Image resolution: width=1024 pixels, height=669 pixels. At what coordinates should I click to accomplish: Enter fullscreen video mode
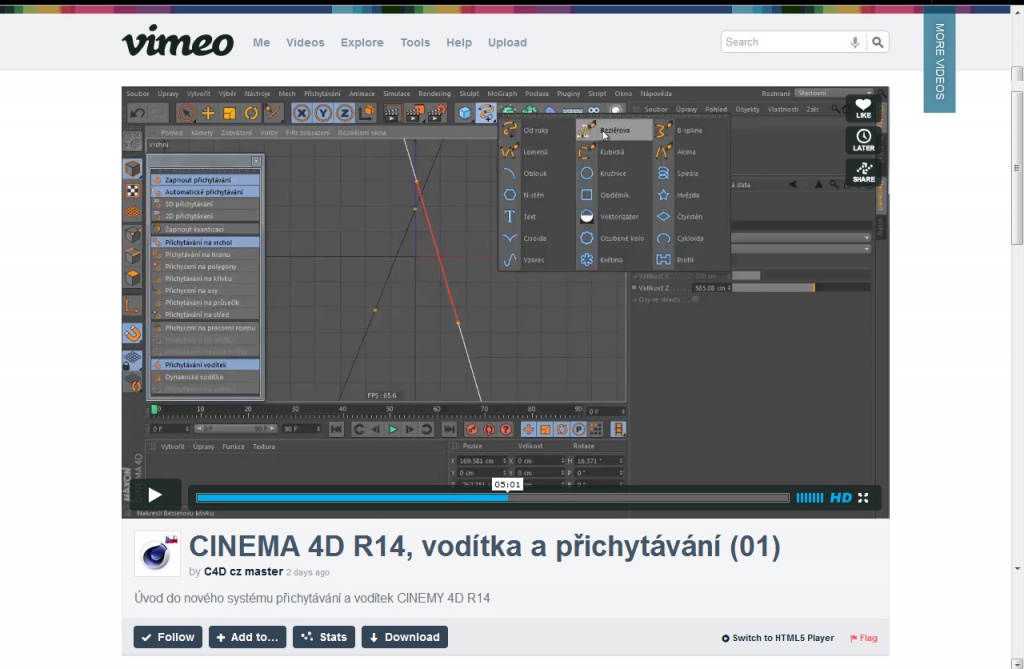(x=863, y=498)
